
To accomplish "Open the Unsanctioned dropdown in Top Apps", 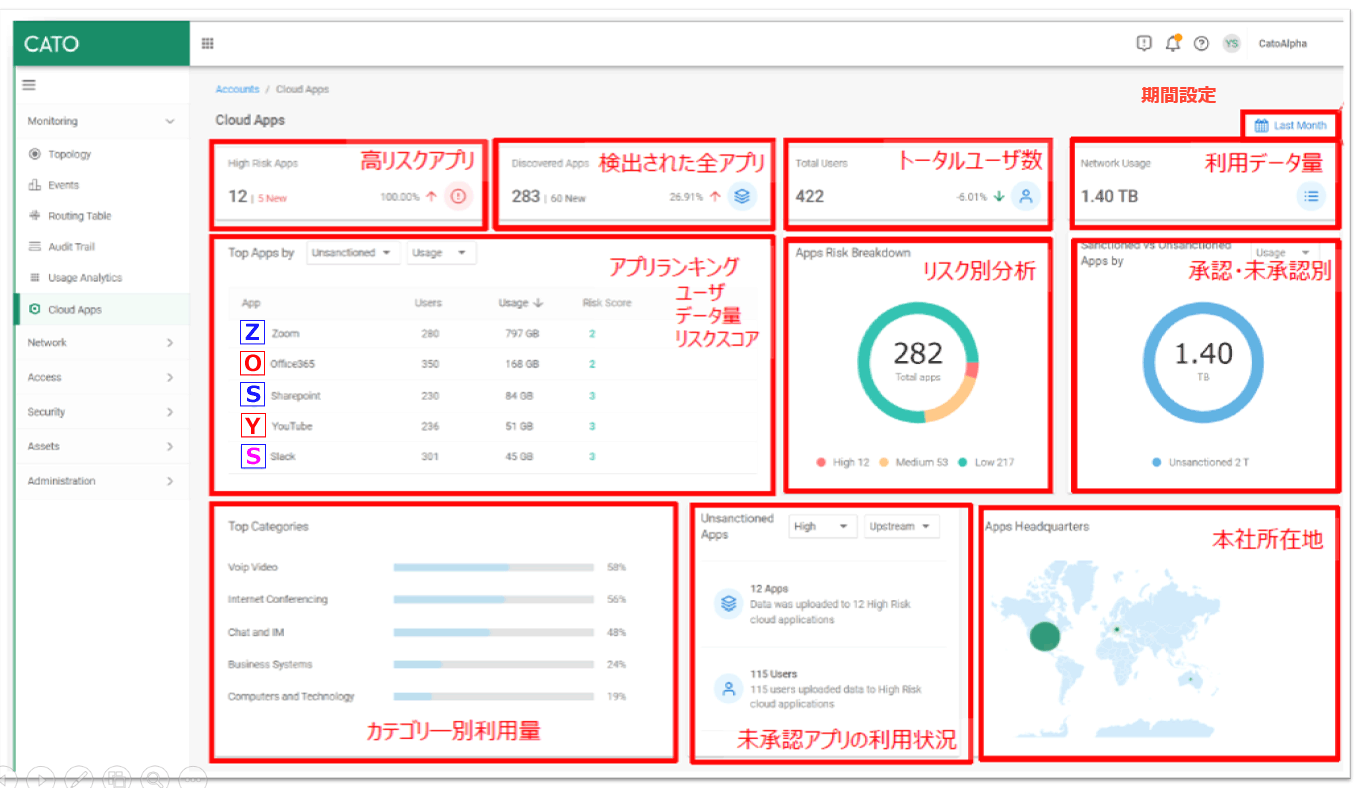I will coord(351,254).
